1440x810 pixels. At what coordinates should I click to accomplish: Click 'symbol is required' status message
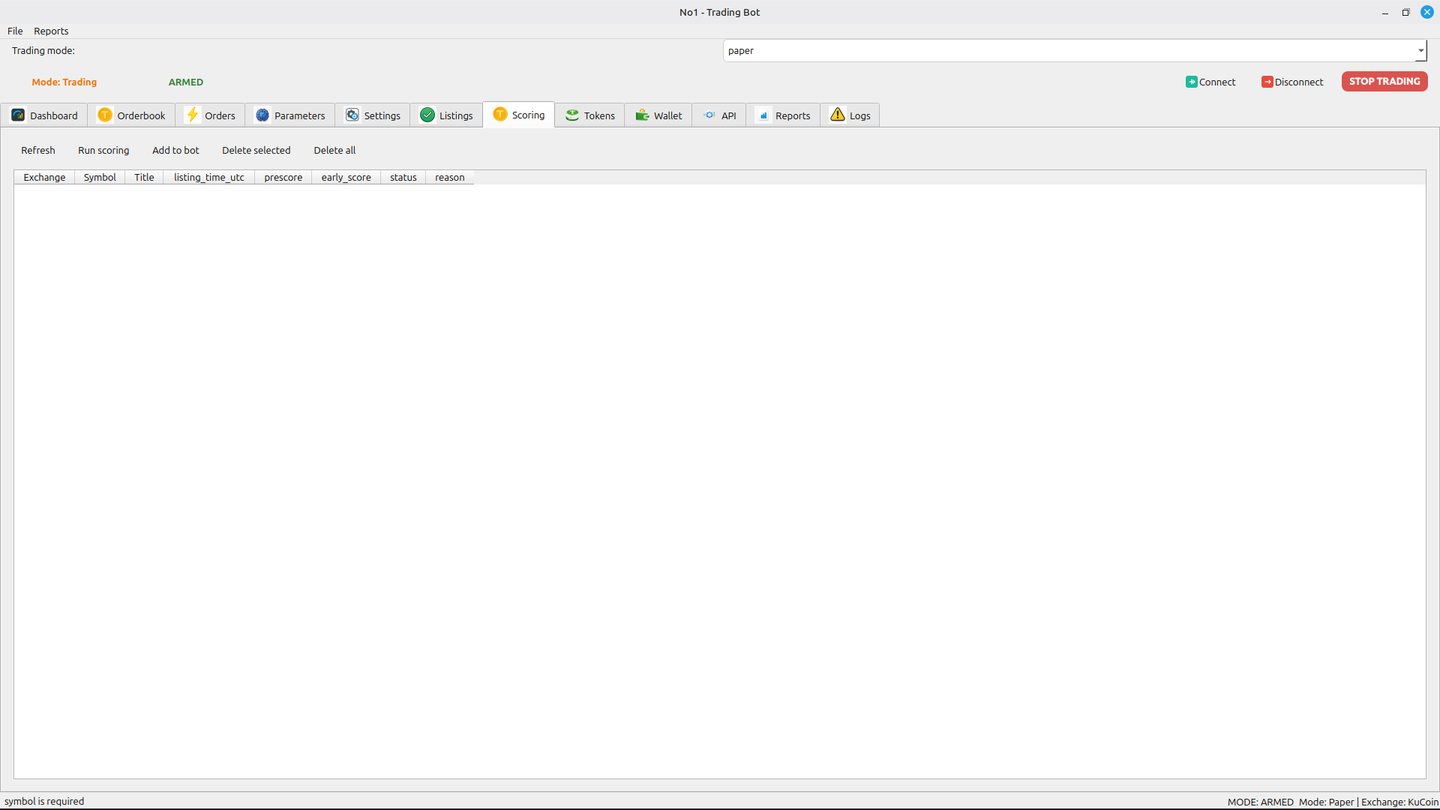point(44,801)
